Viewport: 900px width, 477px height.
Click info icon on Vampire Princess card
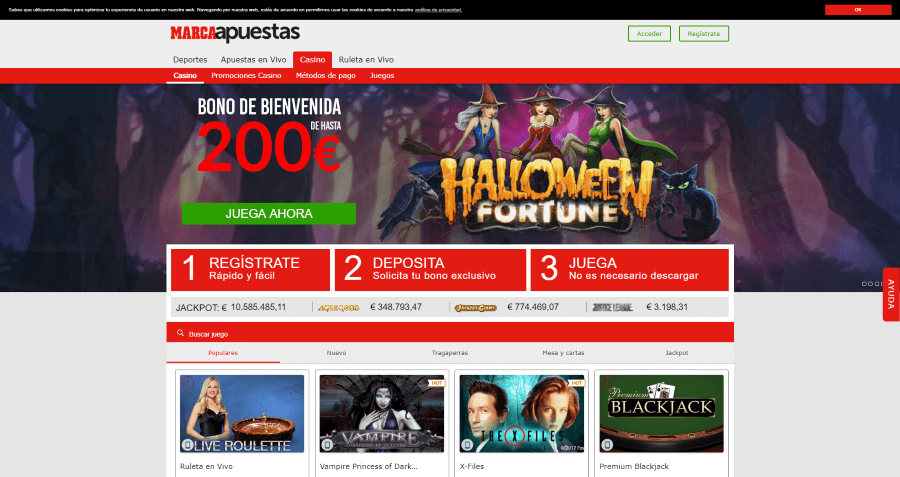tap(327, 382)
